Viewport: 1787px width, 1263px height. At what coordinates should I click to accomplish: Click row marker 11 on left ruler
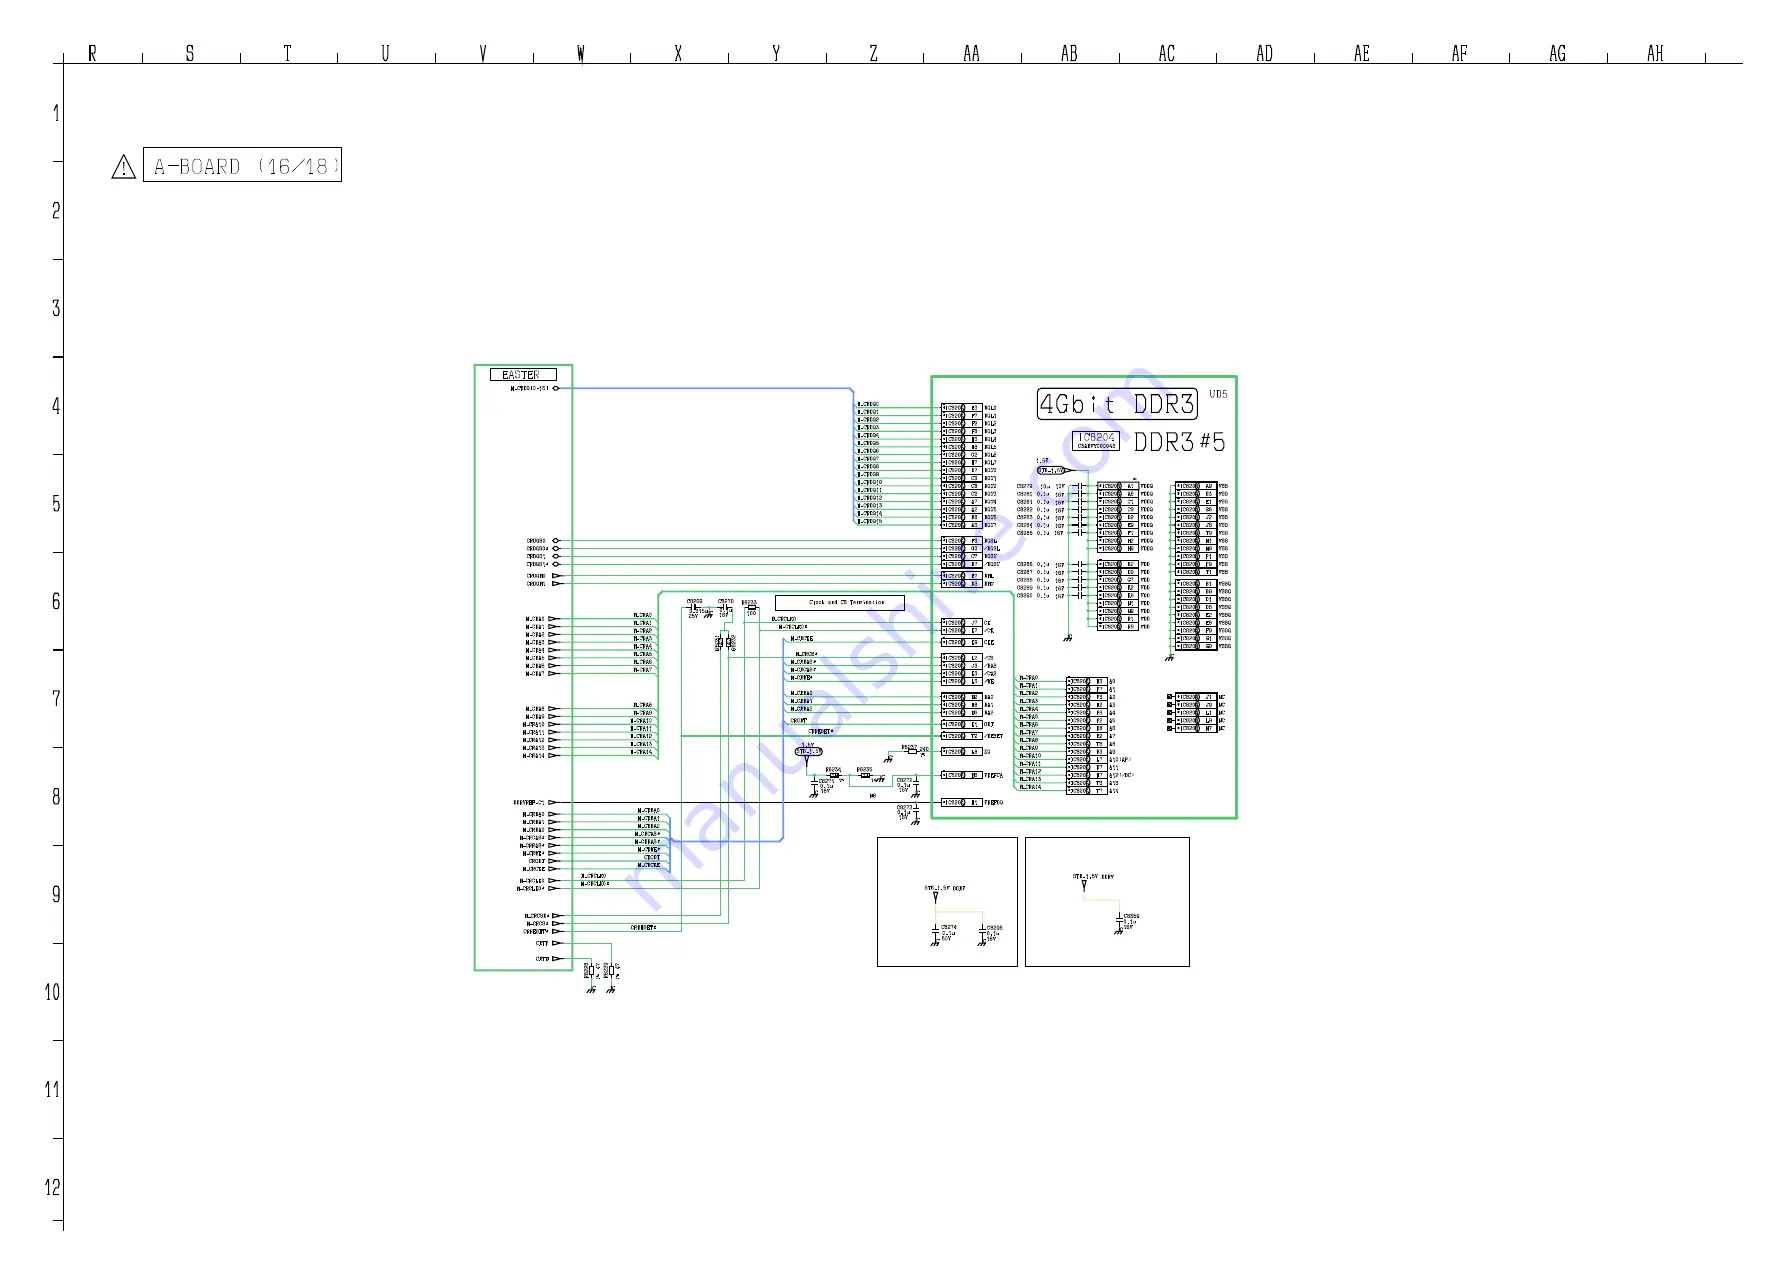tap(52, 1090)
